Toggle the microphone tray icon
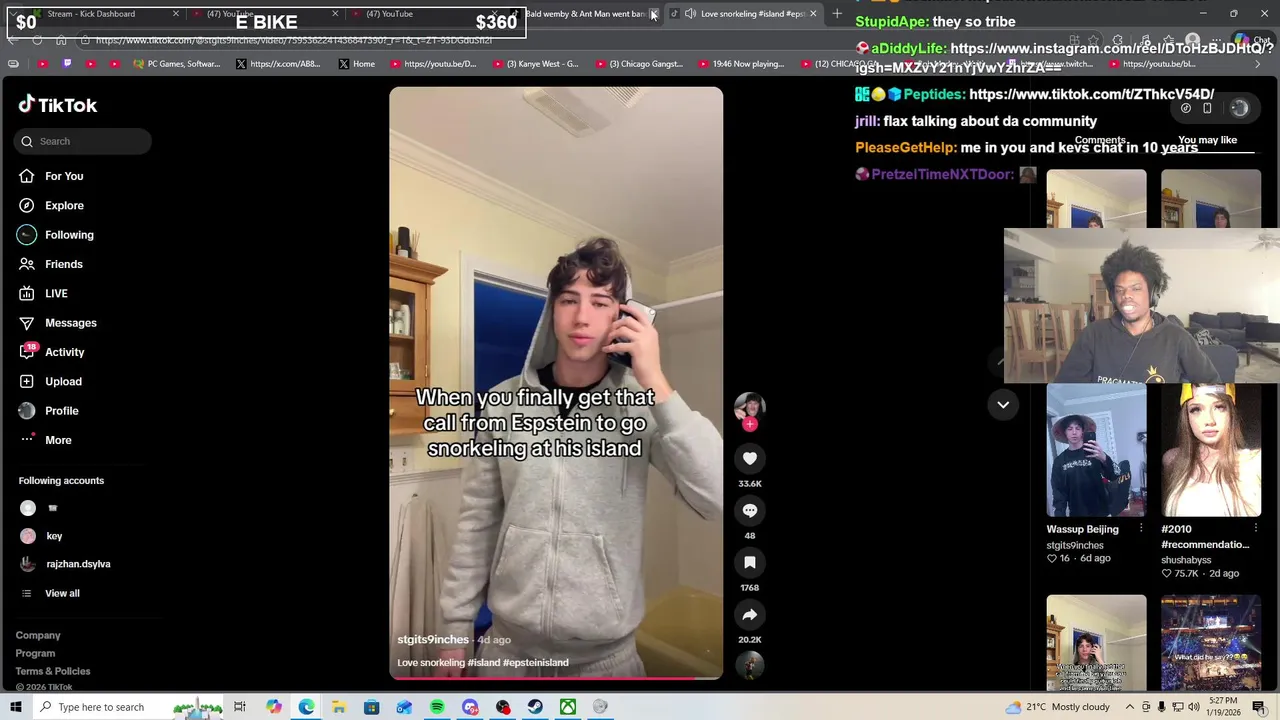This screenshot has height=720, width=1280. pyautogui.click(x=1162, y=707)
